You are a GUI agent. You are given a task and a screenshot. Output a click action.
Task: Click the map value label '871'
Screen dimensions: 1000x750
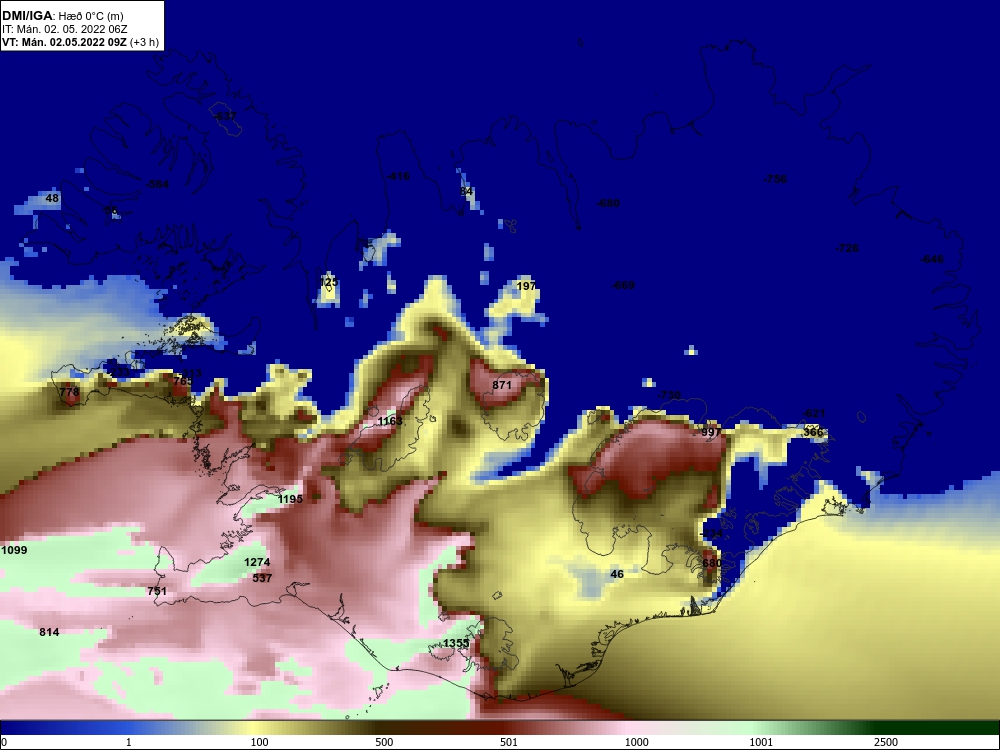(x=502, y=385)
